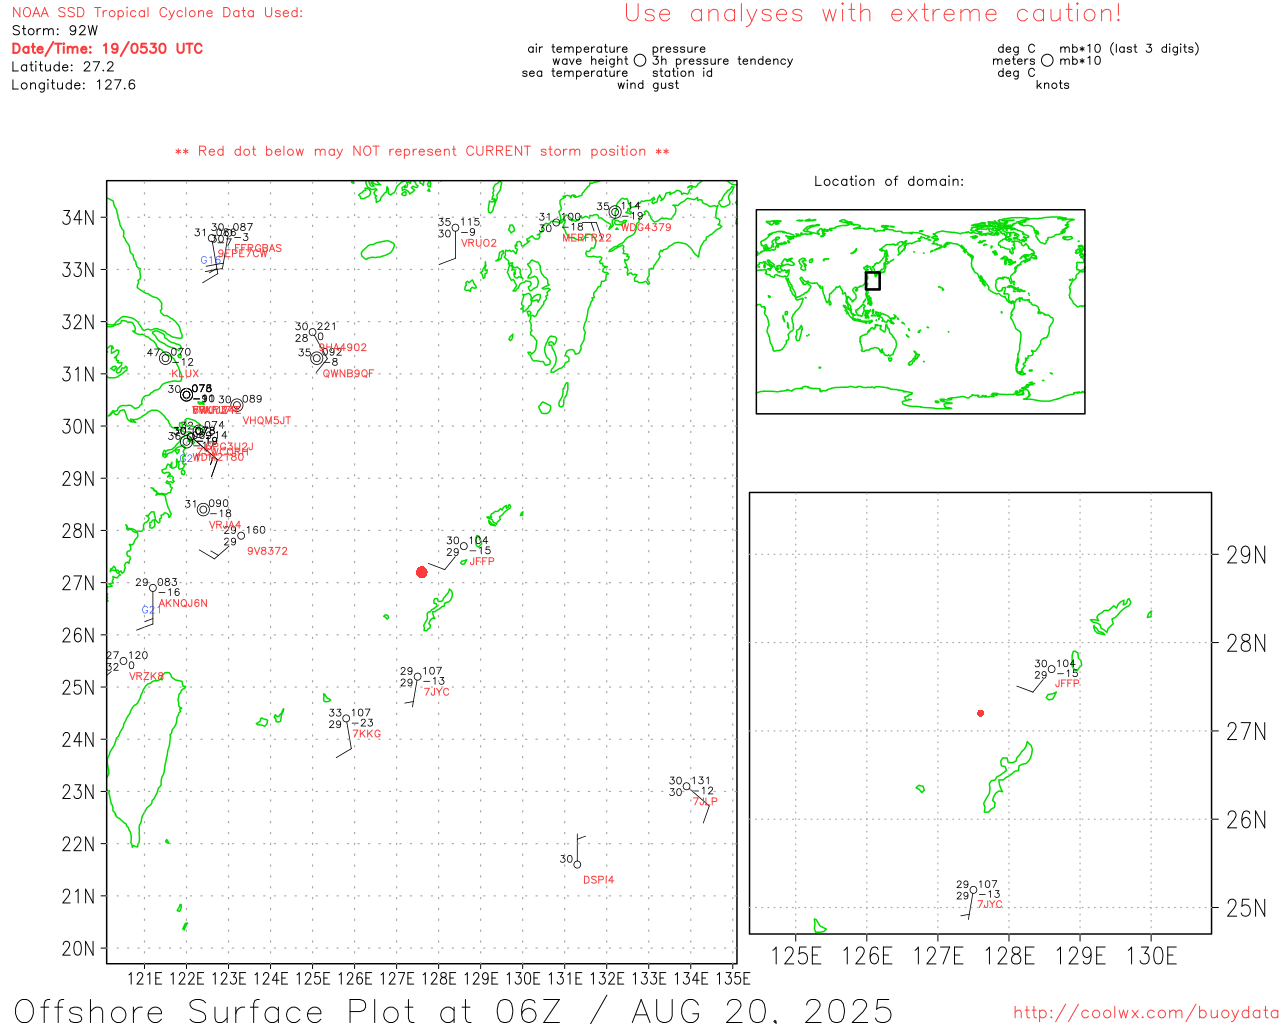This screenshot has width=1280, height=1024.
Task: Click the VRZK8 station label
Action: [x=146, y=677]
